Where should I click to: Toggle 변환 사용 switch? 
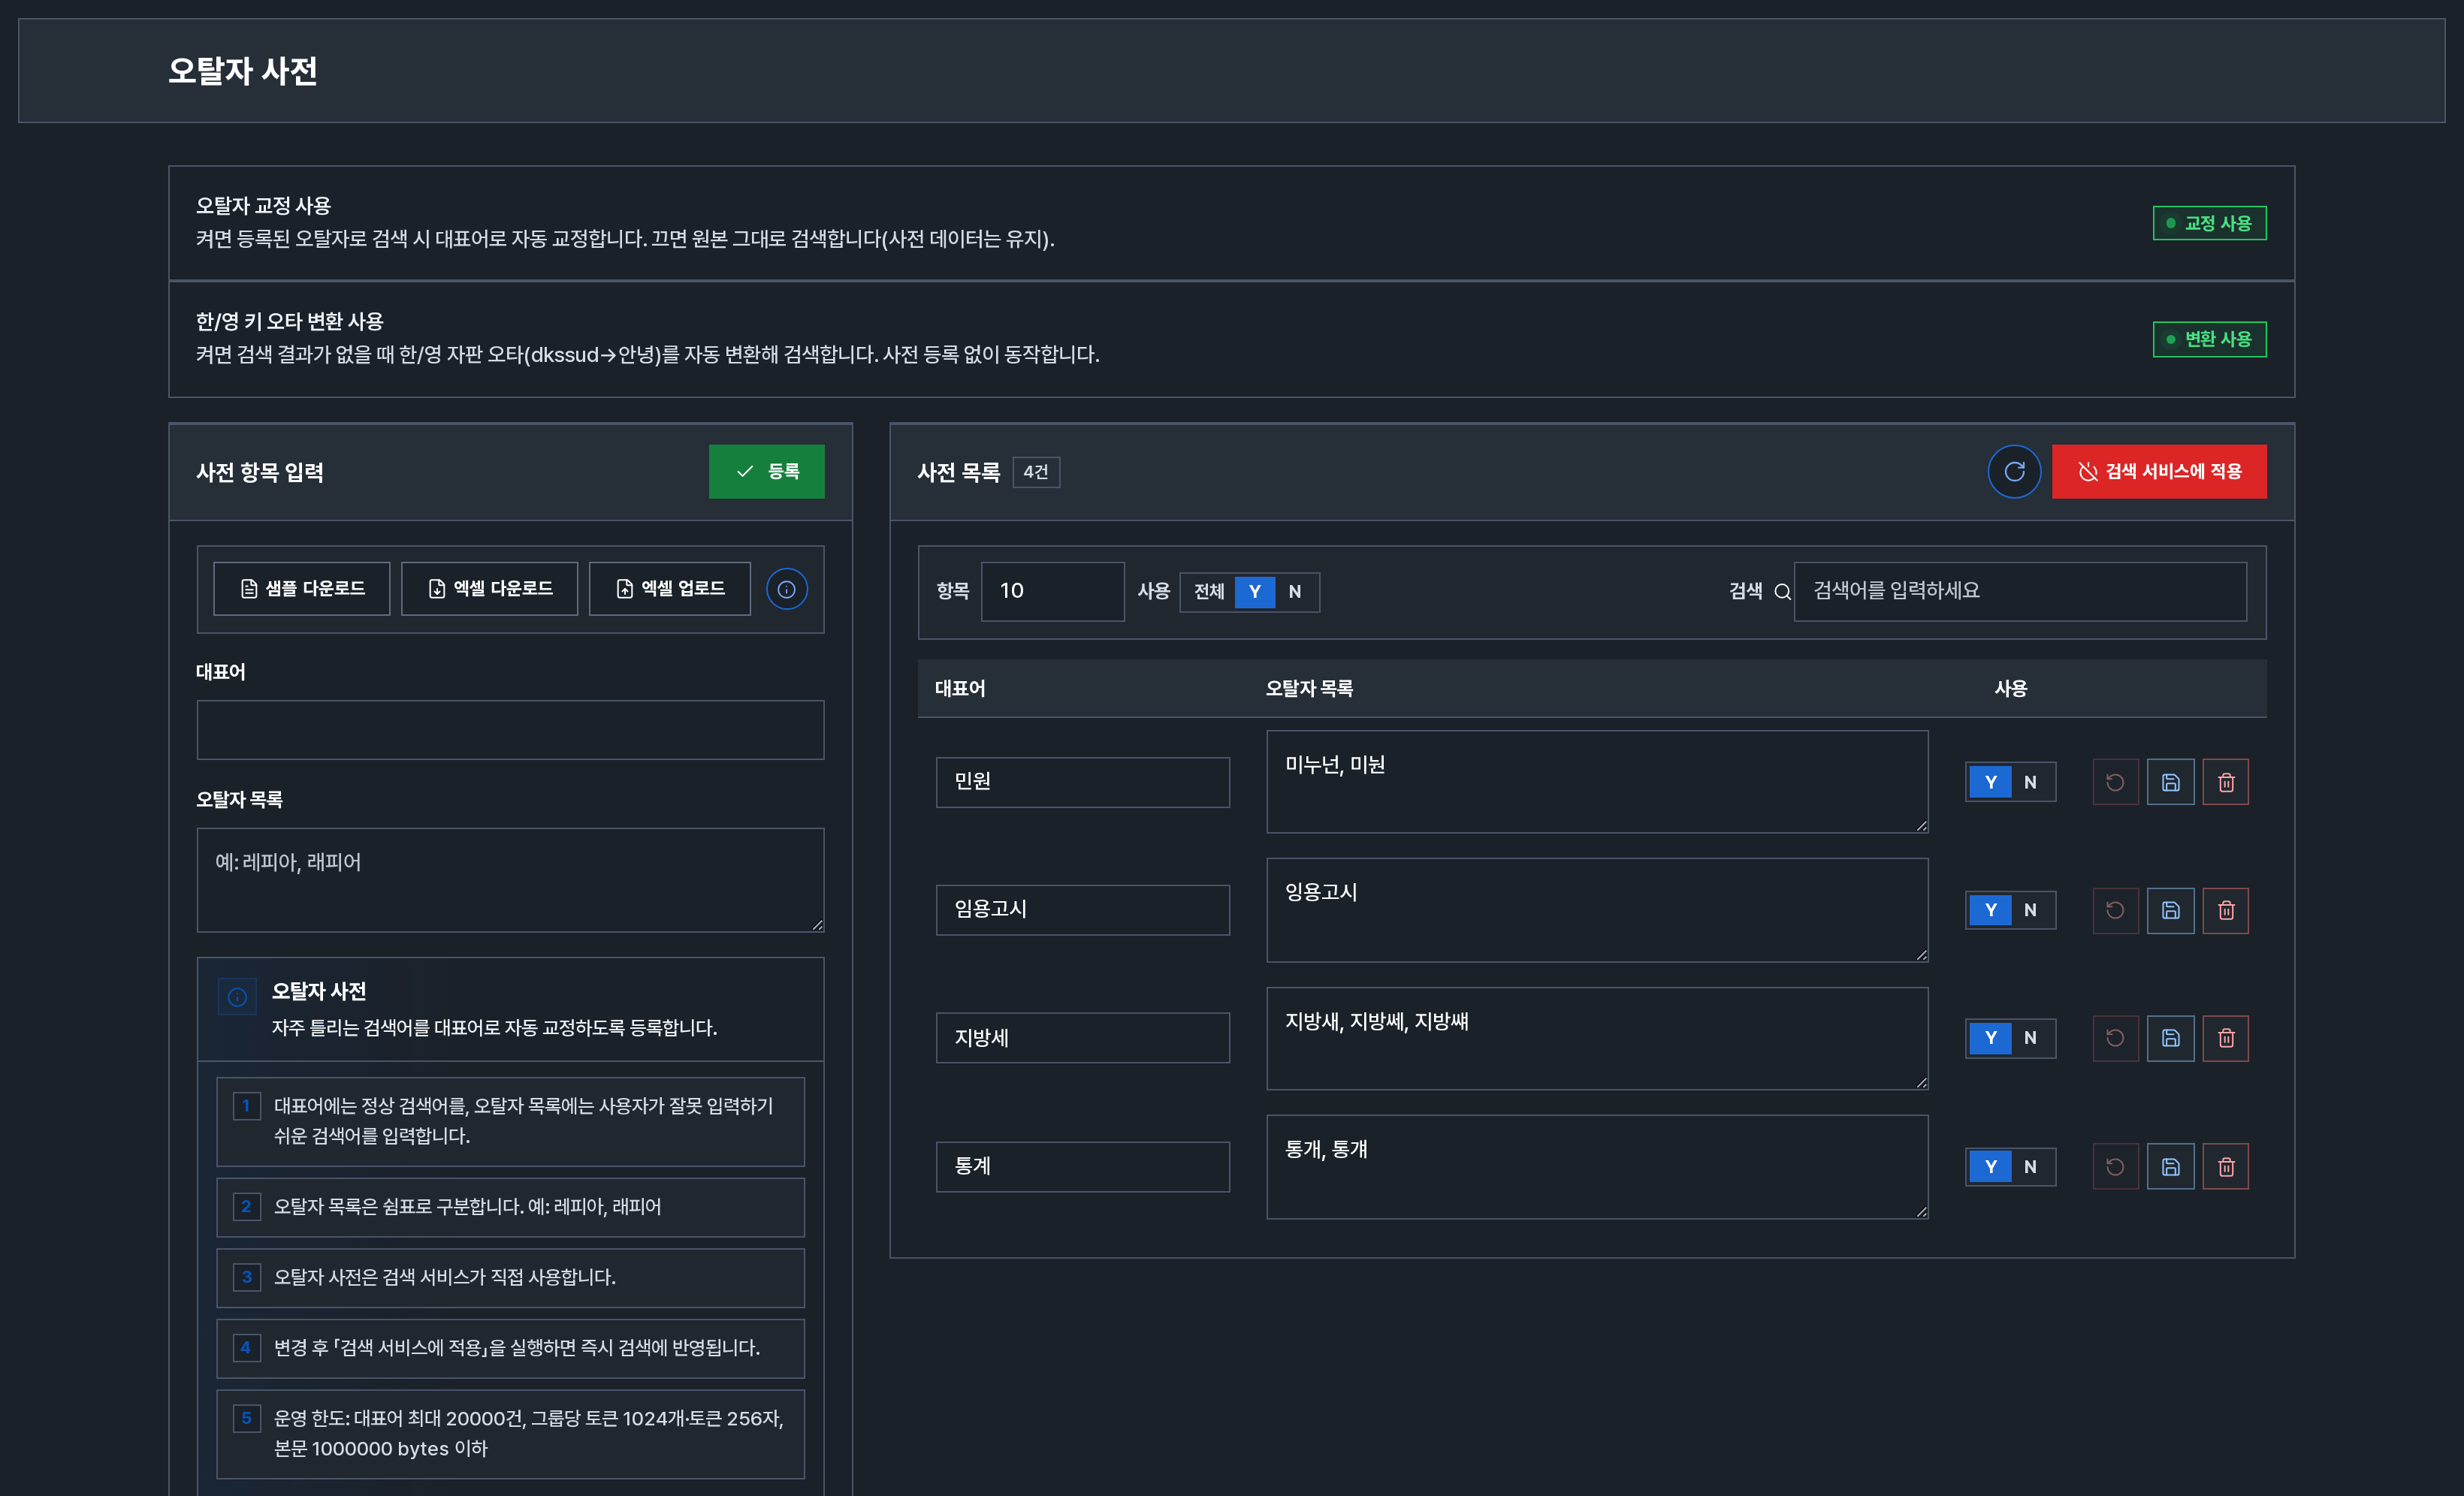click(x=2209, y=339)
